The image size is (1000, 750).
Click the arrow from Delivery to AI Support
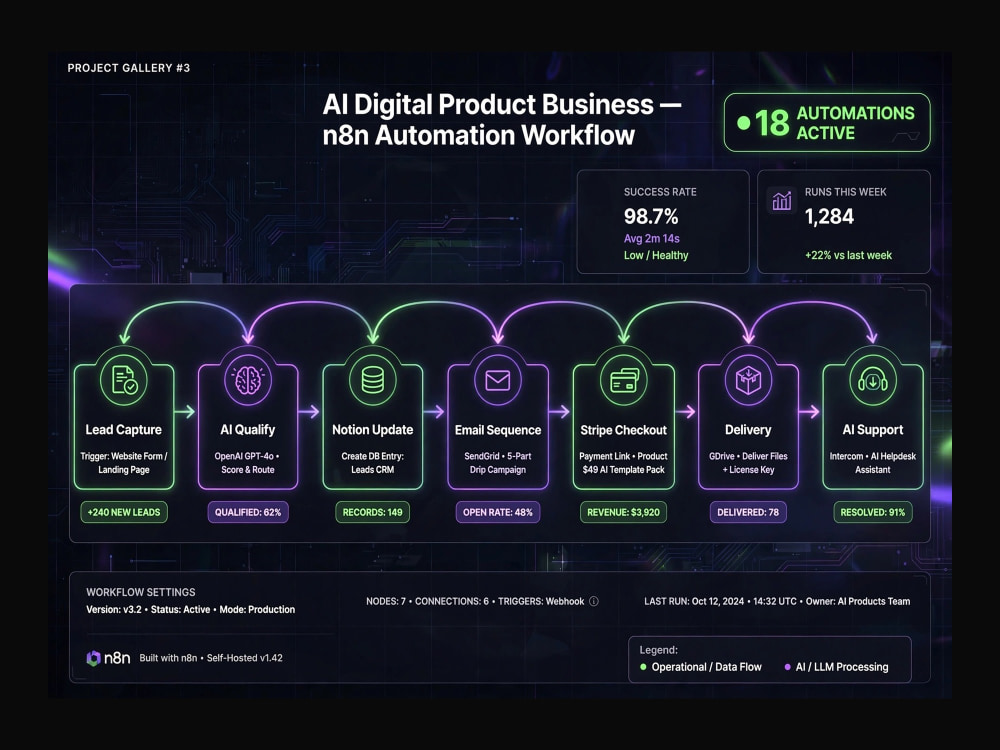tap(809, 412)
